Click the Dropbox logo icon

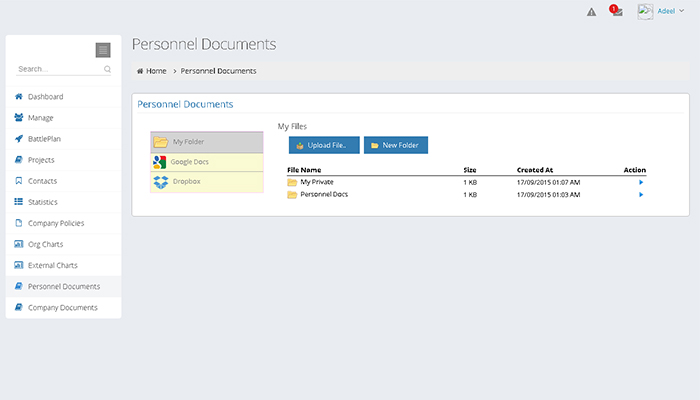coord(161,182)
